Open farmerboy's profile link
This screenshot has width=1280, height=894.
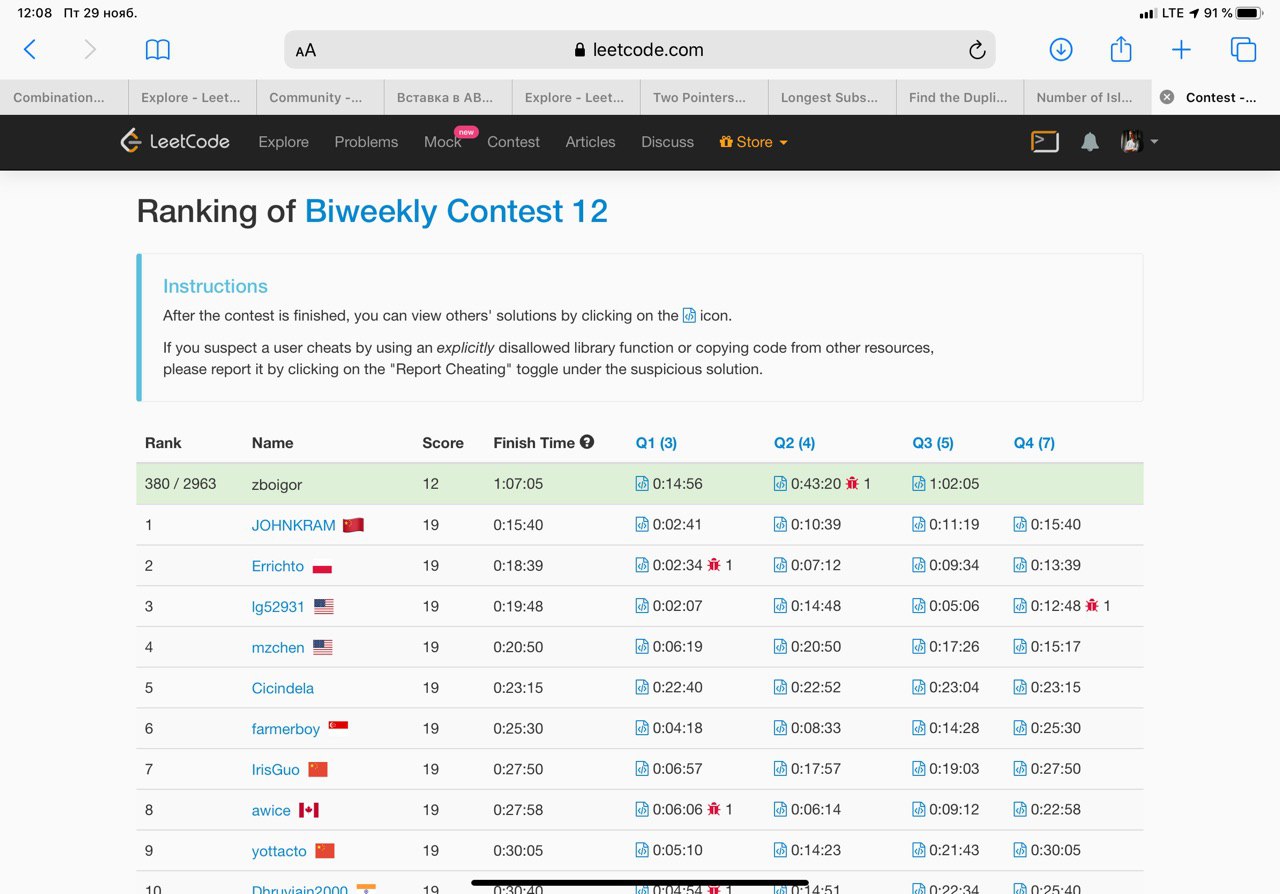click(x=286, y=729)
